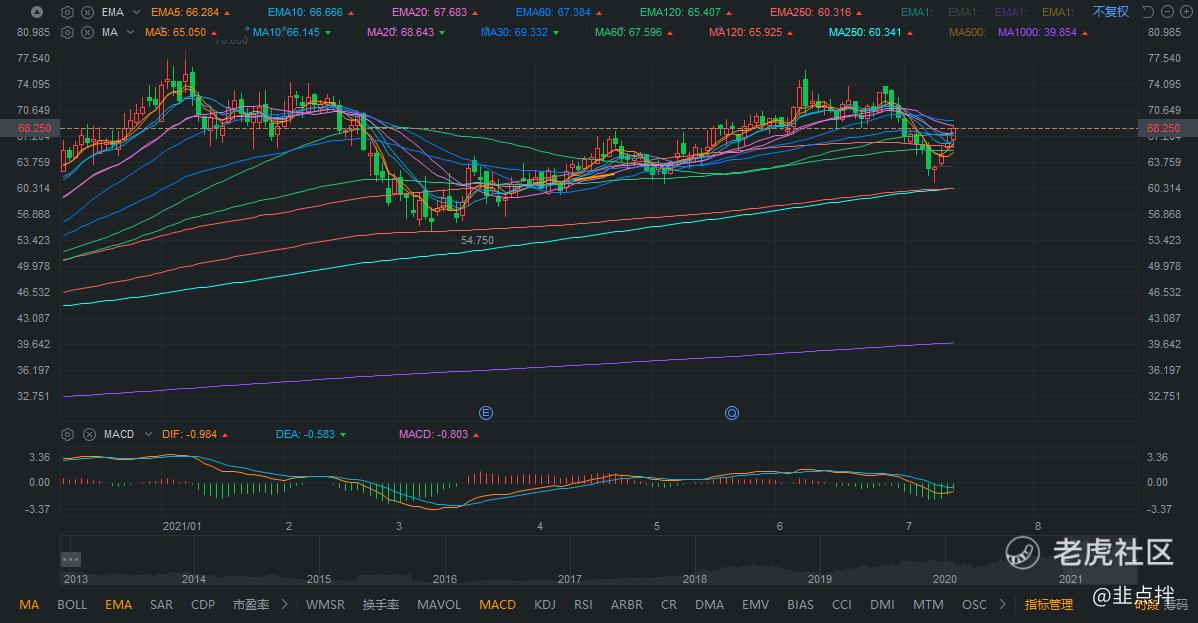Viewport: 1198px width, 623px height.
Task: Select the 换手率 indicator tab
Action: point(380,605)
